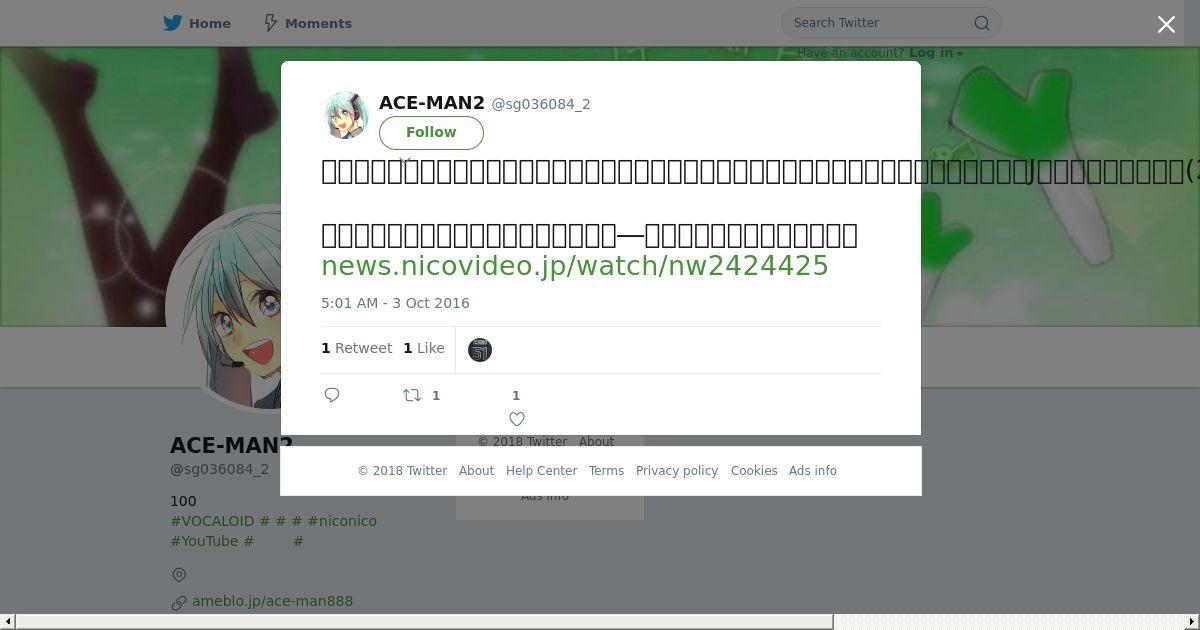Open the news.nicovideo.jp watch link
This screenshot has width=1200, height=630.
click(575, 266)
